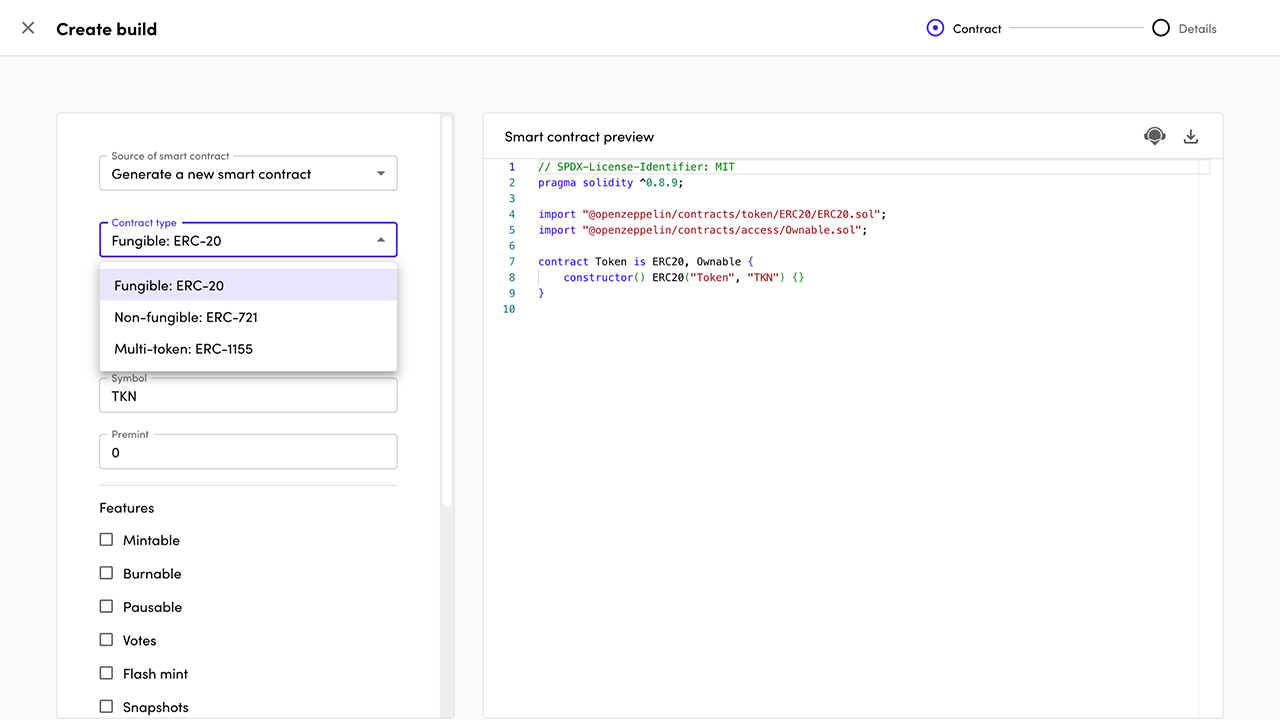This screenshot has width=1280, height=720.
Task: Check the Snapshots option
Action: click(x=107, y=707)
